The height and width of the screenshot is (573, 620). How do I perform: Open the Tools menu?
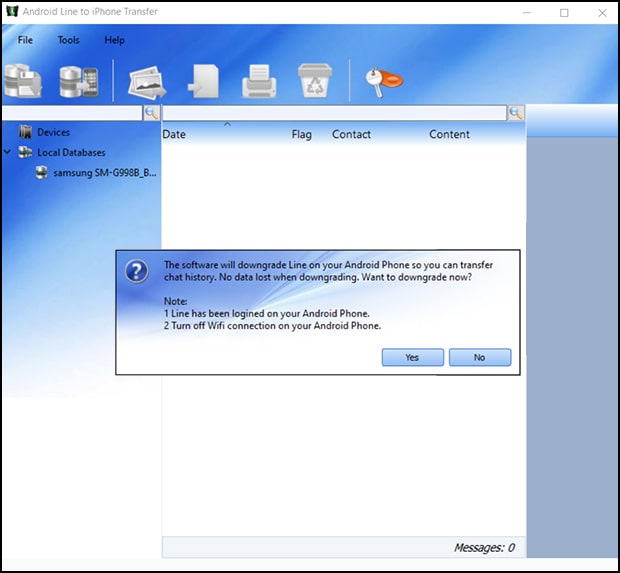pyautogui.click(x=68, y=40)
